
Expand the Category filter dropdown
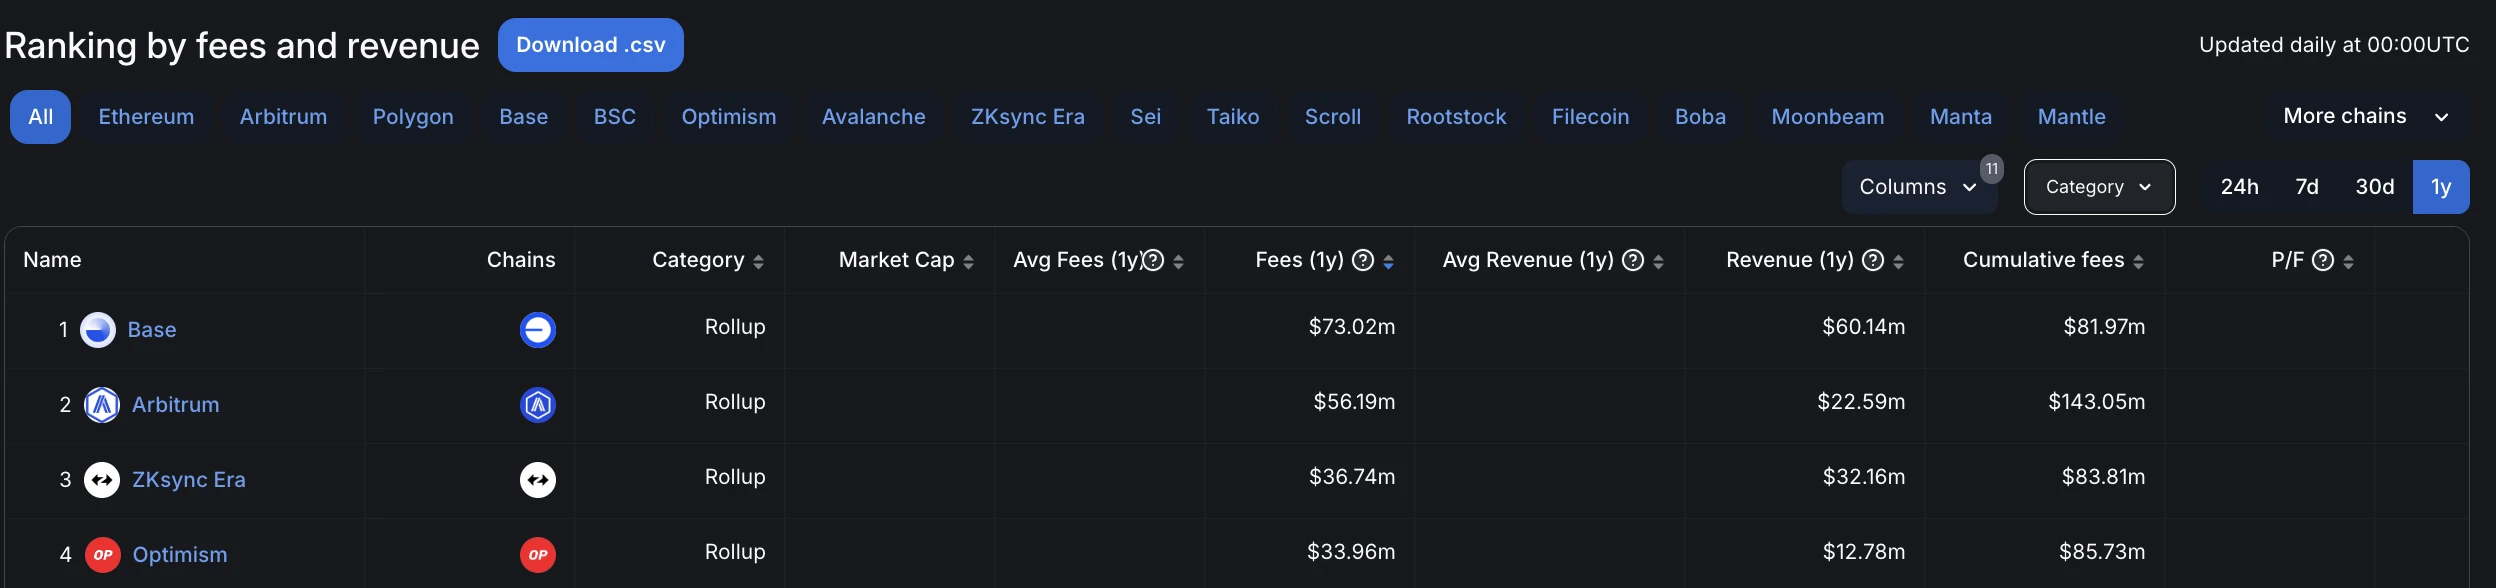point(2098,187)
